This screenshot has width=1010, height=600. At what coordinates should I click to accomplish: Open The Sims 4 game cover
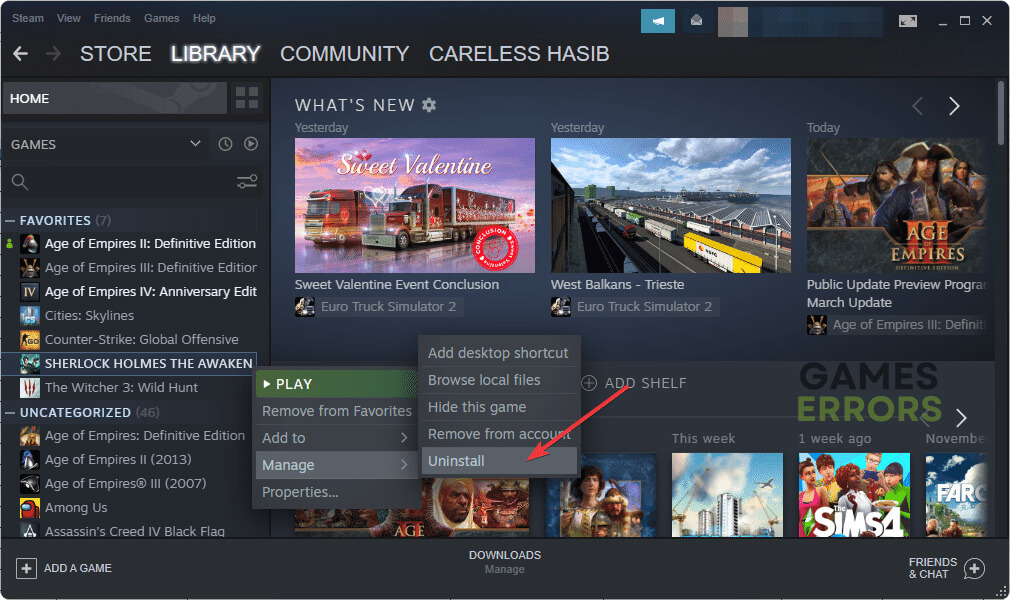[854, 495]
